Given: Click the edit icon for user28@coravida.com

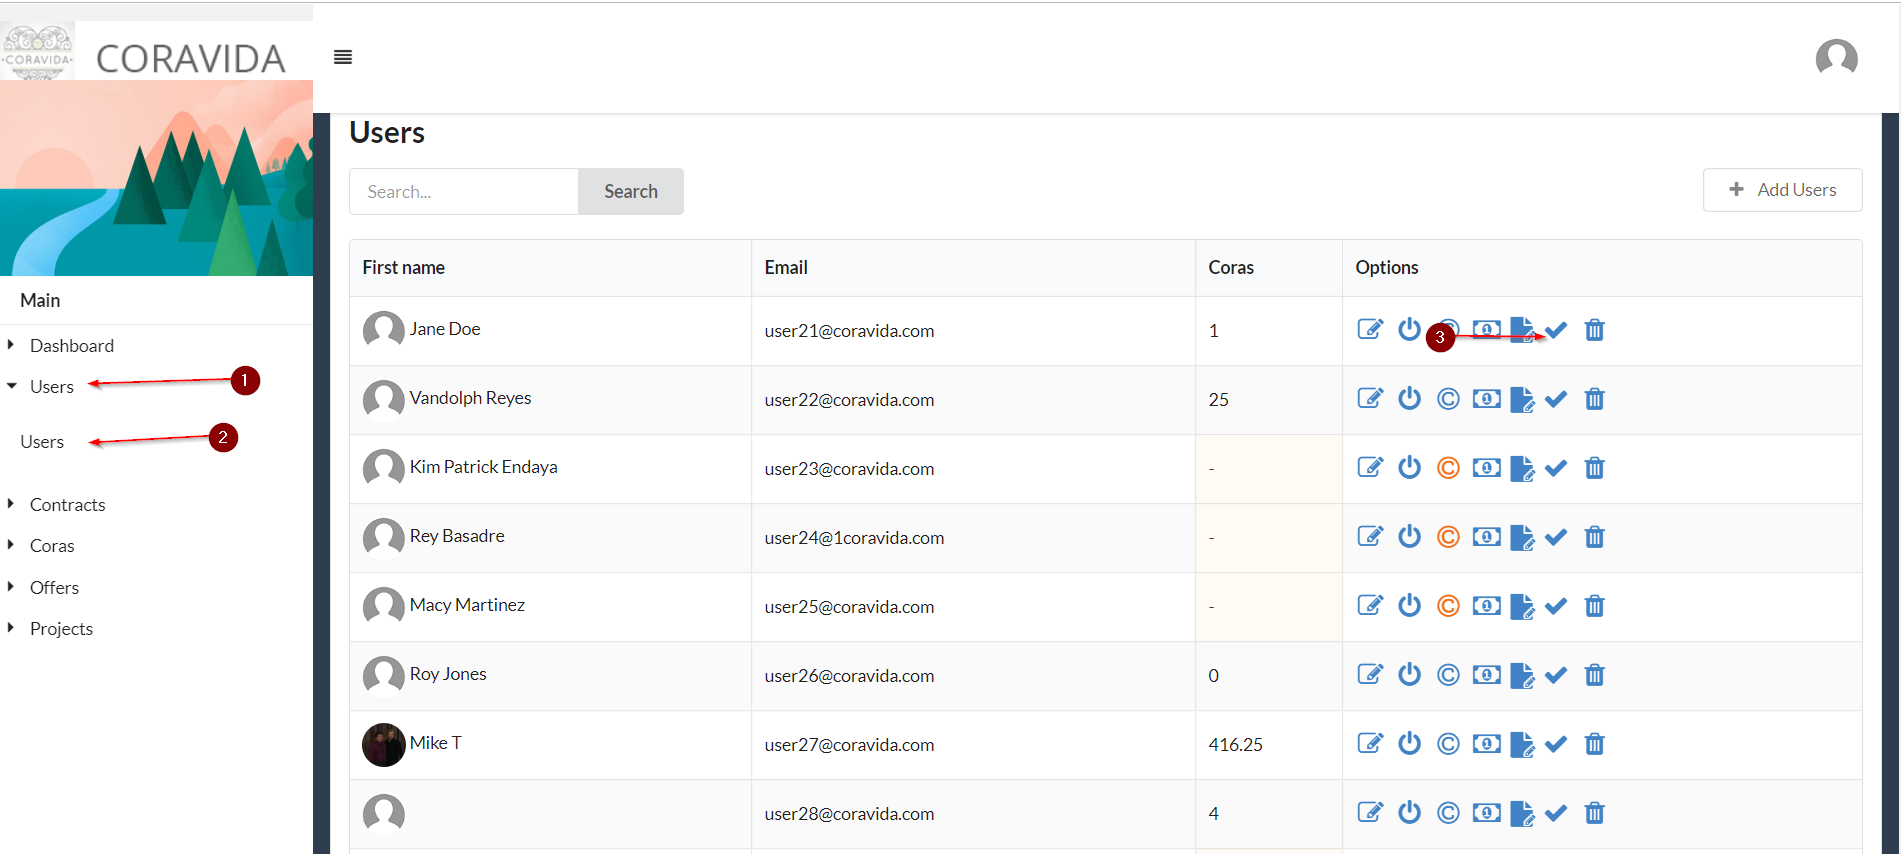Looking at the screenshot, I should 1369,813.
